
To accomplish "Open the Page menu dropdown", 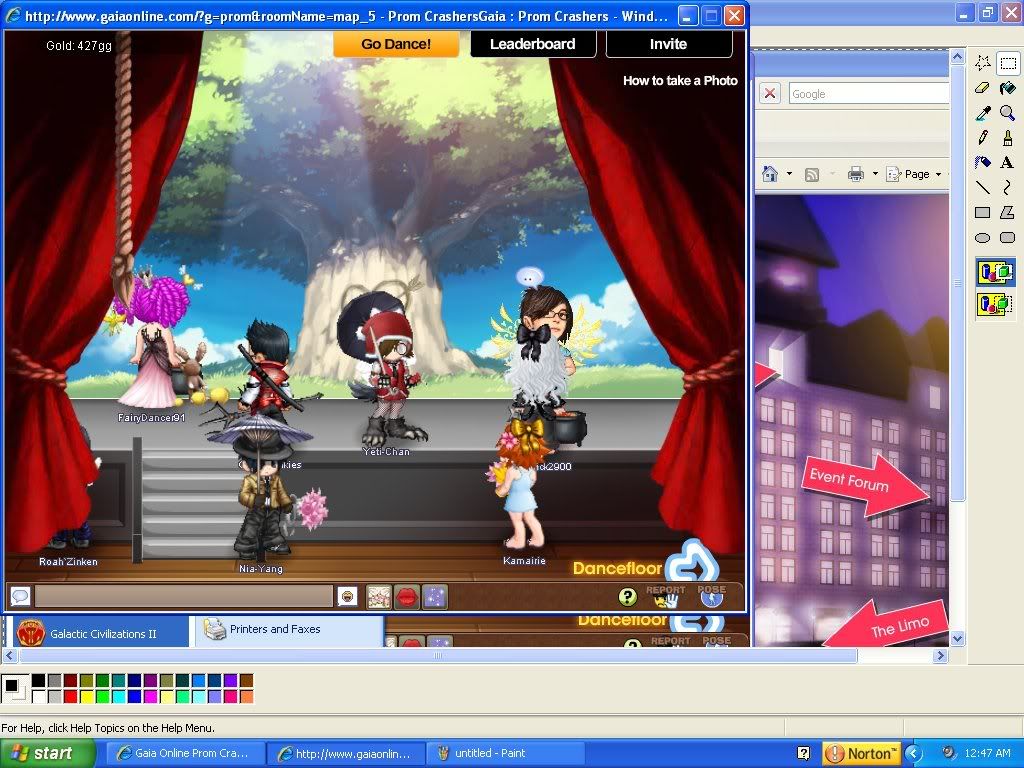I will pos(914,174).
